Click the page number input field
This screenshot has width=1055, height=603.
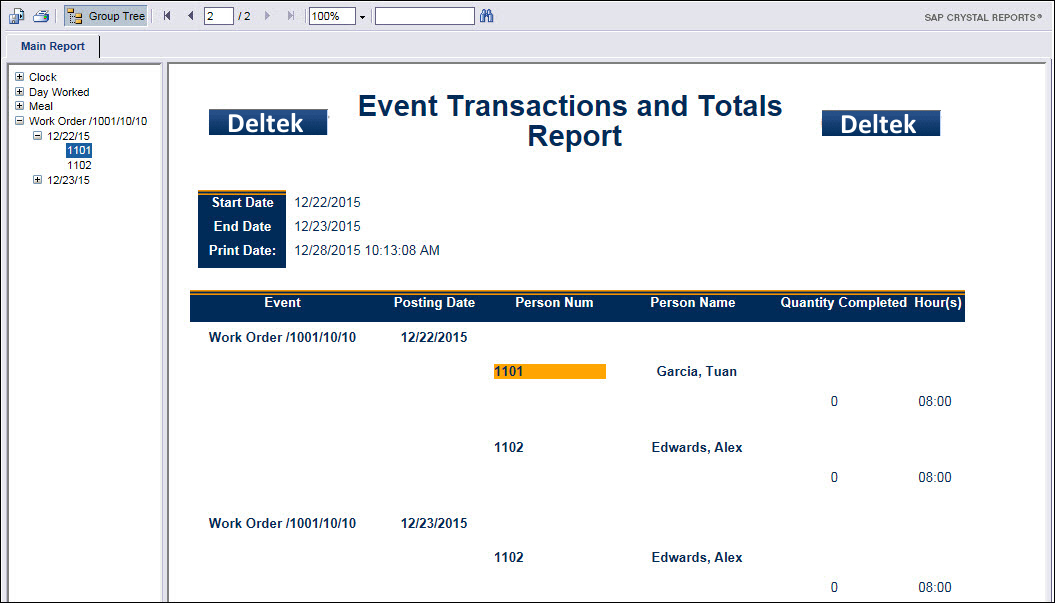click(218, 16)
